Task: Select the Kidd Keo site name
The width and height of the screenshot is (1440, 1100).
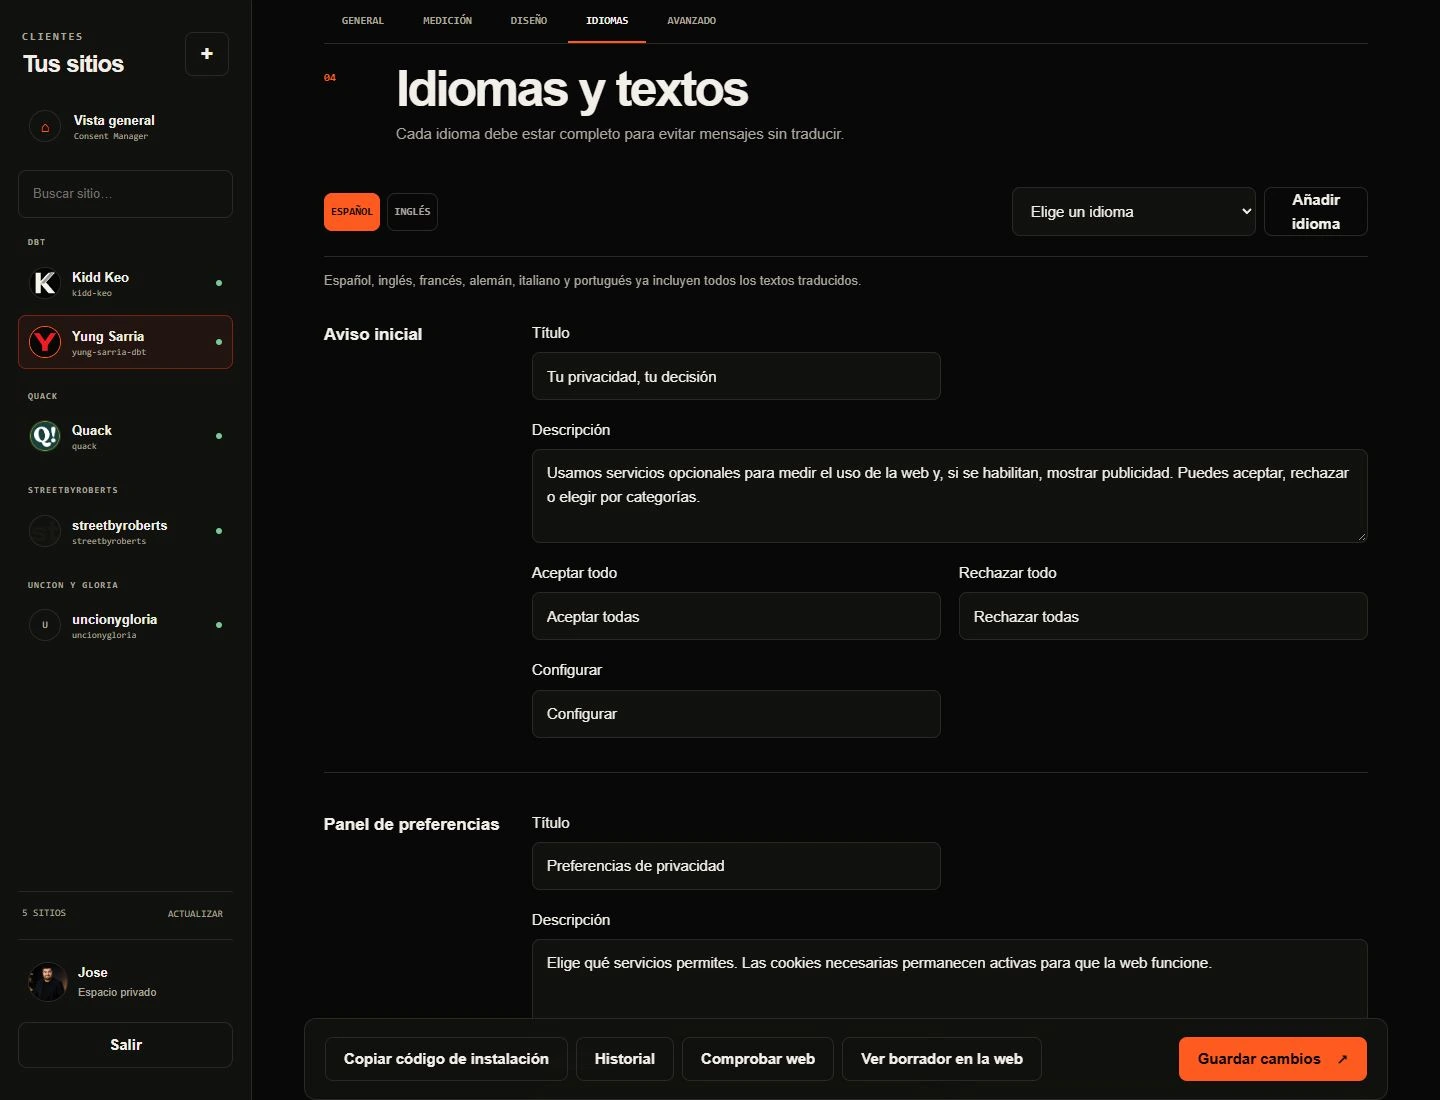Action: click(x=100, y=277)
